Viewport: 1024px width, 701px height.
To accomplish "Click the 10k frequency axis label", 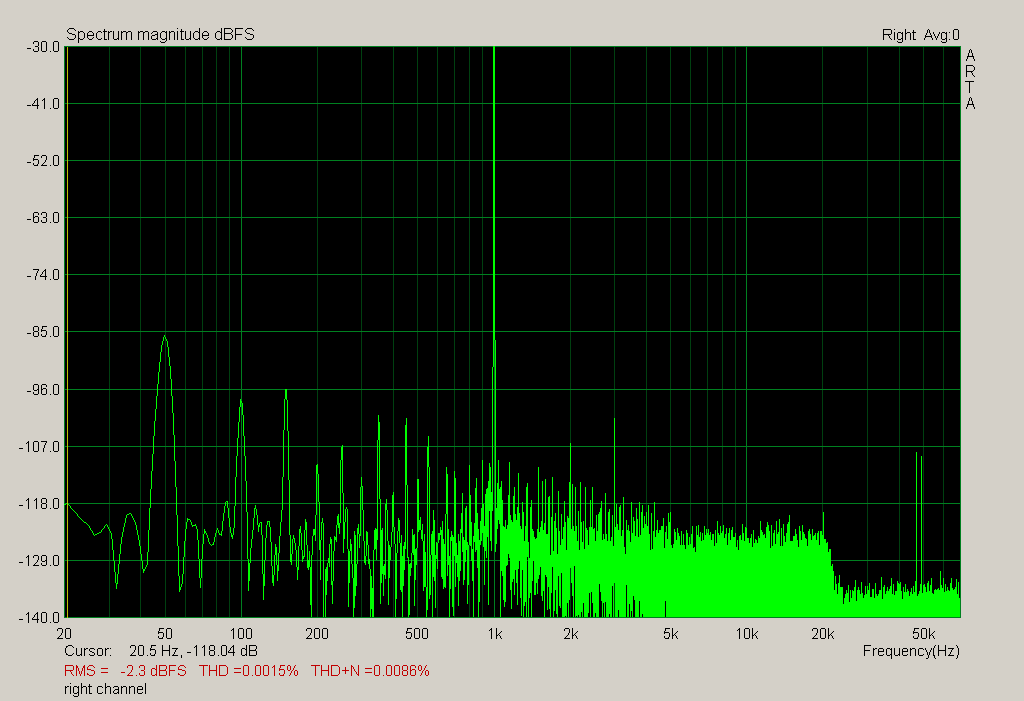I will pyautogui.click(x=746, y=634).
